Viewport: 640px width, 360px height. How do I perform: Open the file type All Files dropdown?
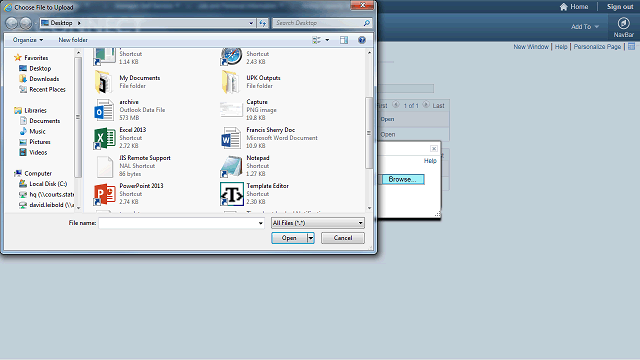point(318,223)
